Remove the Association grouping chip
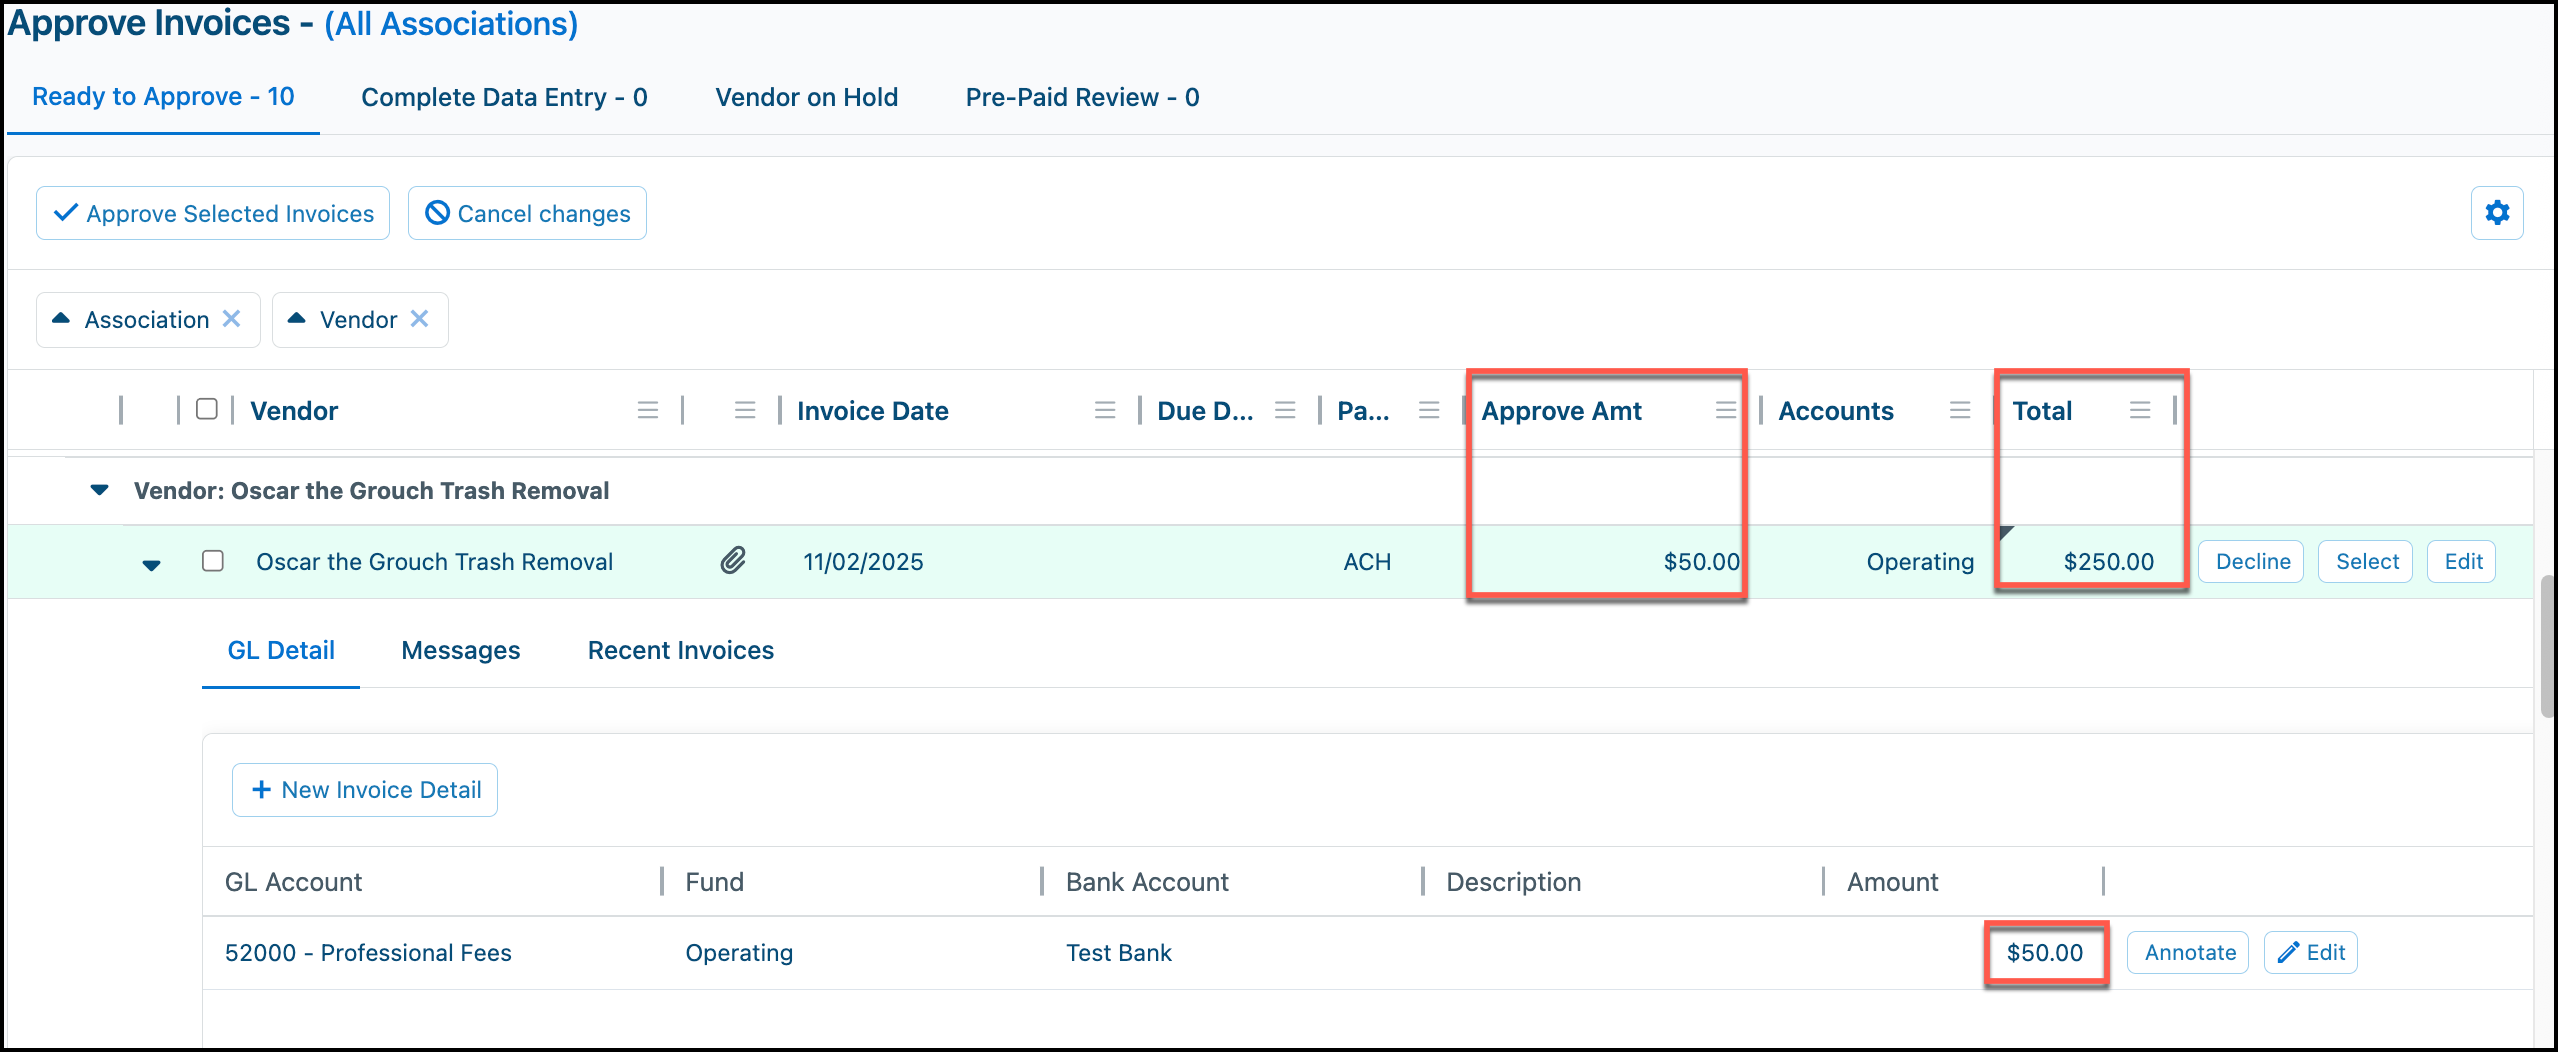Viewport: 2558px width, 1052px height. [x=231, y=319]
